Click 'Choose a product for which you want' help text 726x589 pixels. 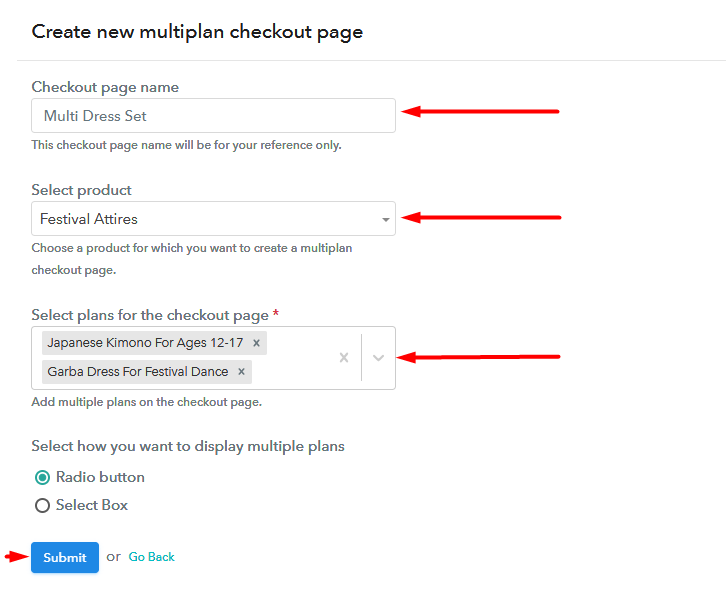[192, 259]
